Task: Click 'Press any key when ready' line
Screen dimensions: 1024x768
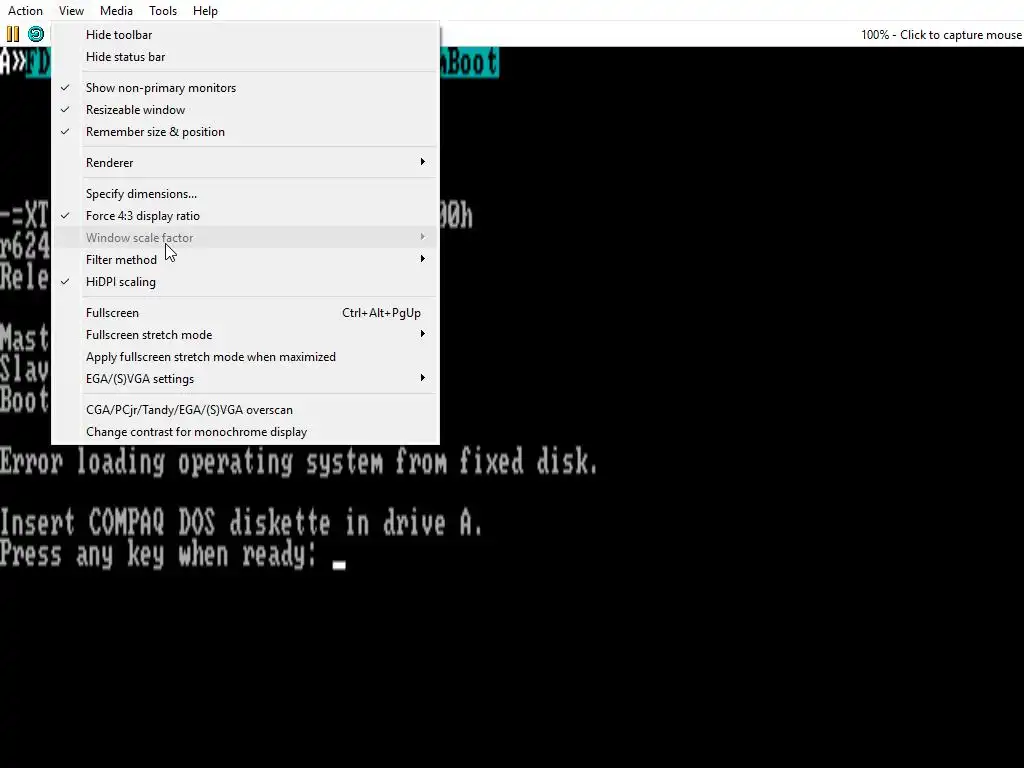Action: click(158, 554)
